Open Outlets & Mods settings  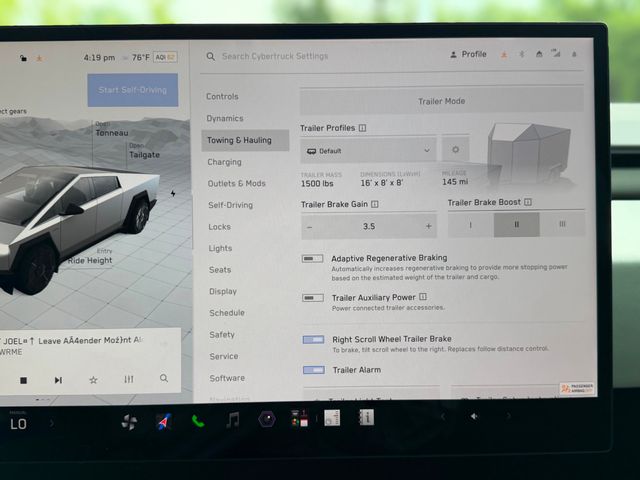tap(237, 184)
